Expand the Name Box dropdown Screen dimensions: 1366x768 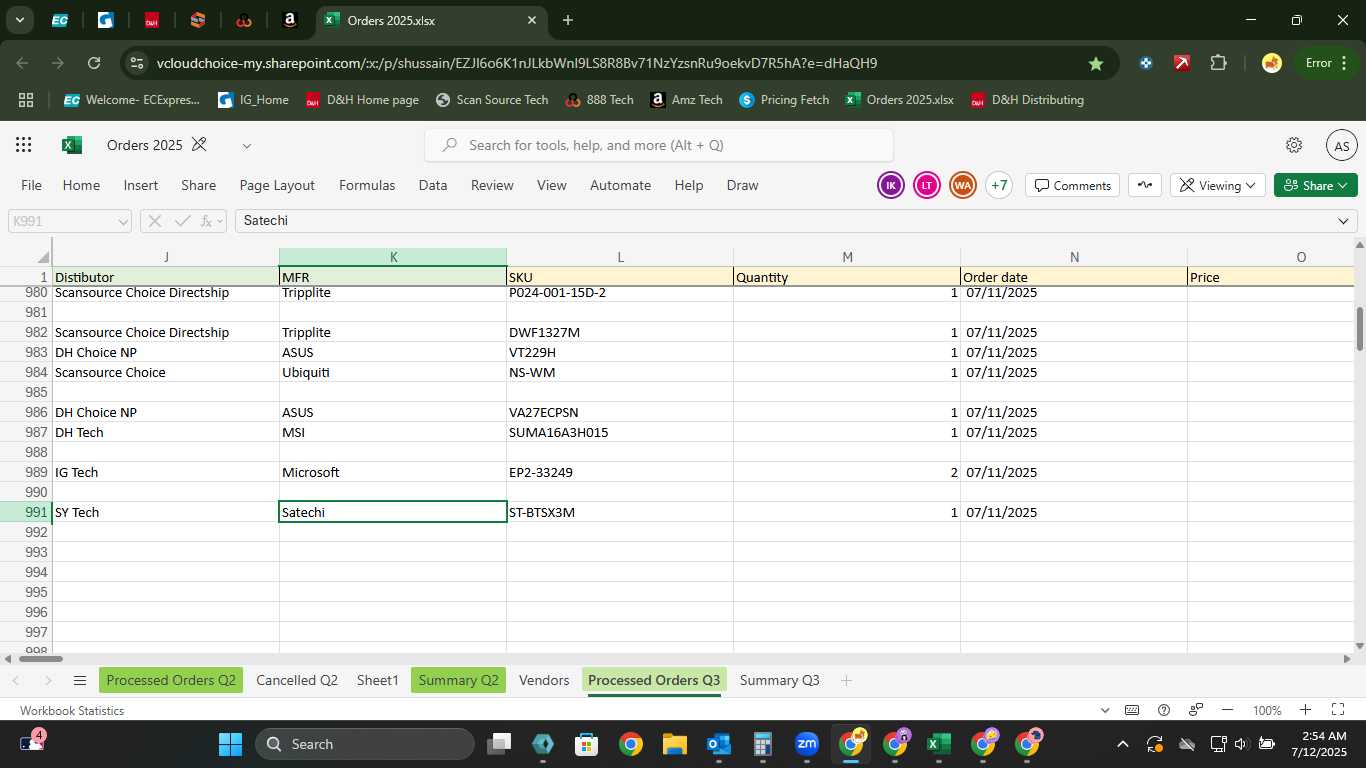click(x=123, y=221)
